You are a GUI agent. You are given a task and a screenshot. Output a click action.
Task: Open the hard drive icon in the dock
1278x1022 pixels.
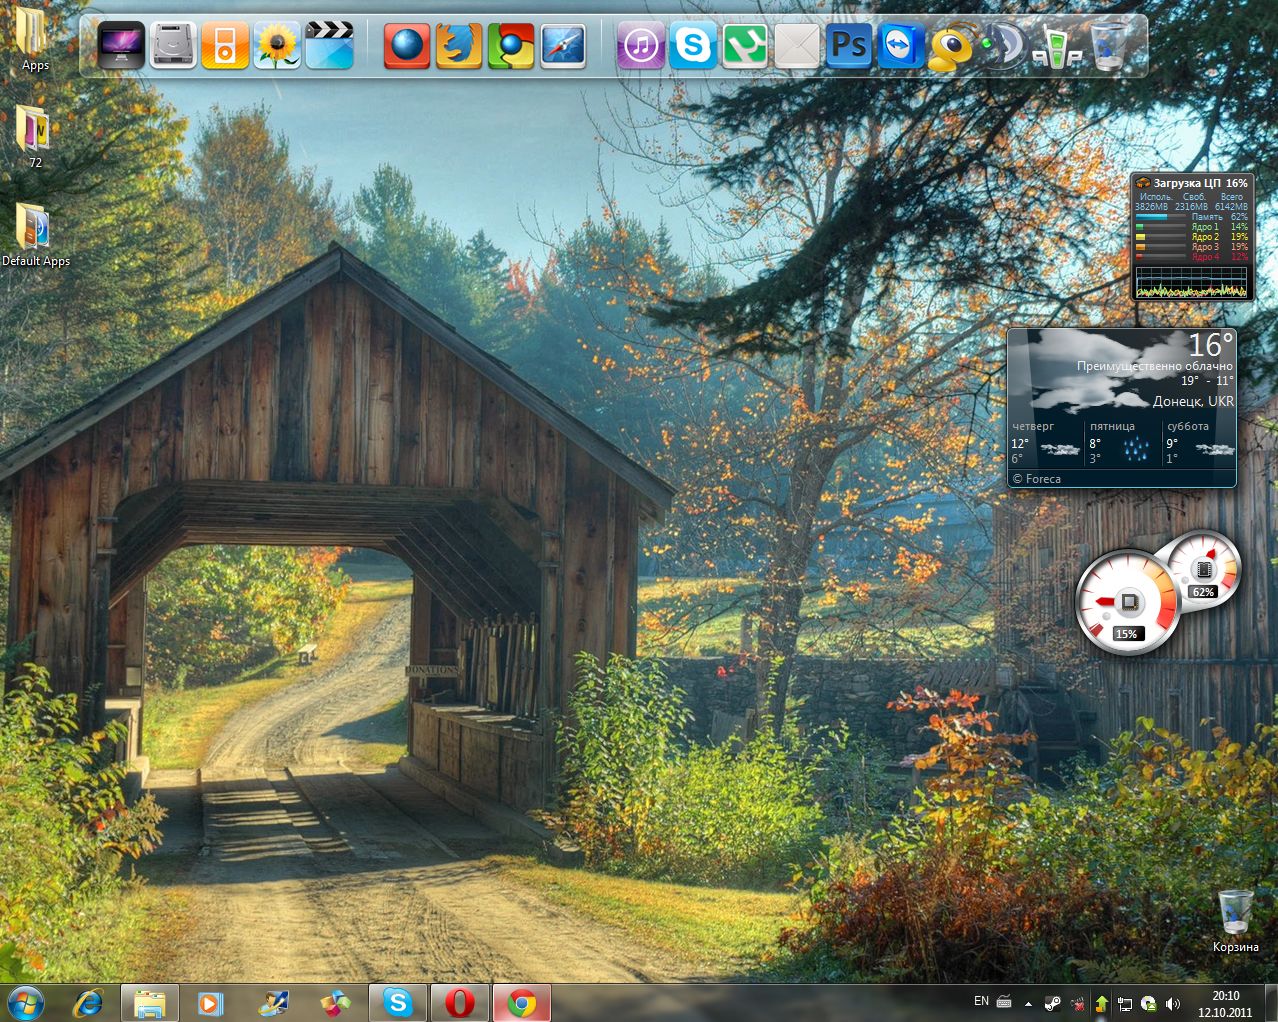[173, 46]
